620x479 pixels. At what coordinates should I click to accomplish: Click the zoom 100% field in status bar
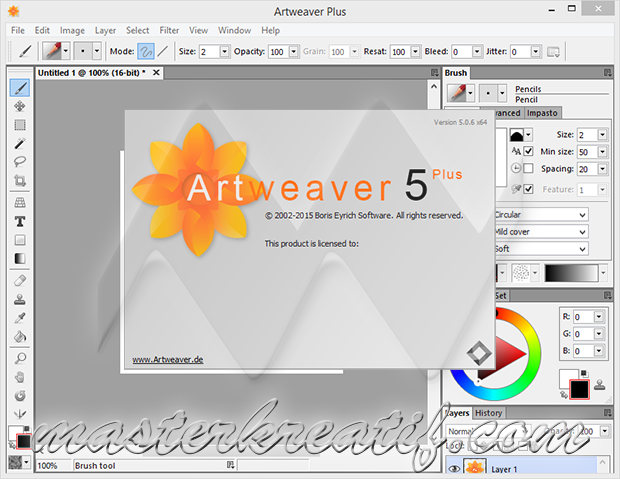click(53, 466)
